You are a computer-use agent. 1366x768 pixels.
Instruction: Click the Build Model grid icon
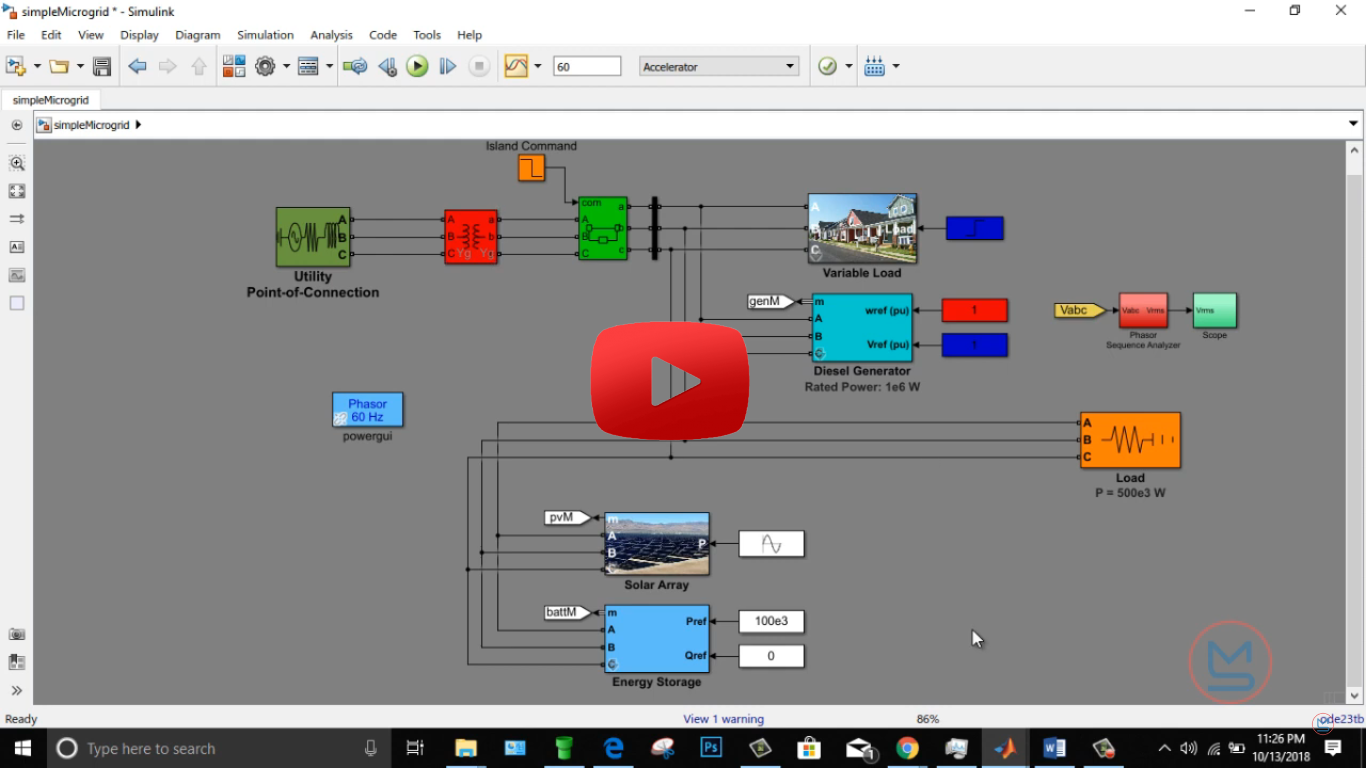[875, 66]
